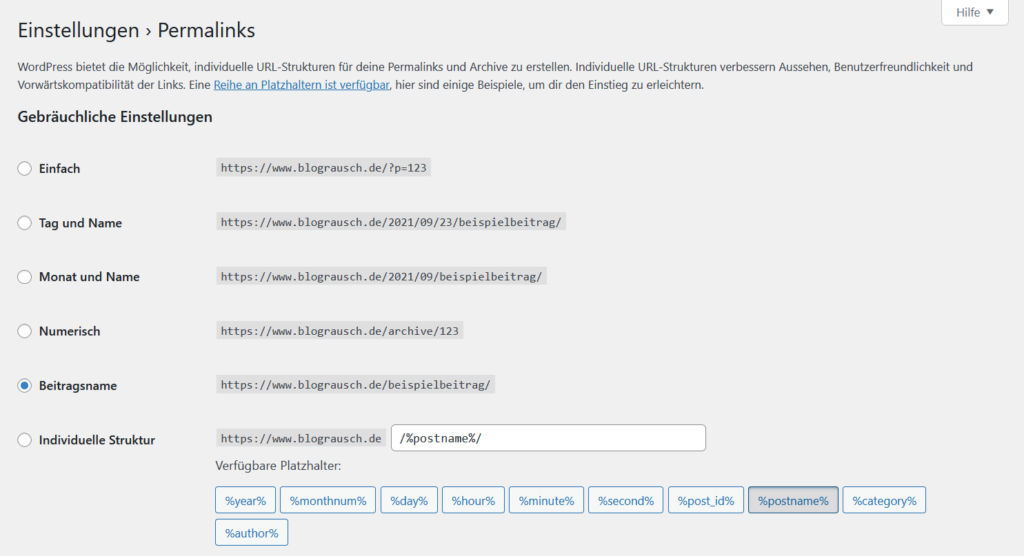The image size is (1024, 556).
Task: Insert the %minute% placeholder
Action: 546,500
